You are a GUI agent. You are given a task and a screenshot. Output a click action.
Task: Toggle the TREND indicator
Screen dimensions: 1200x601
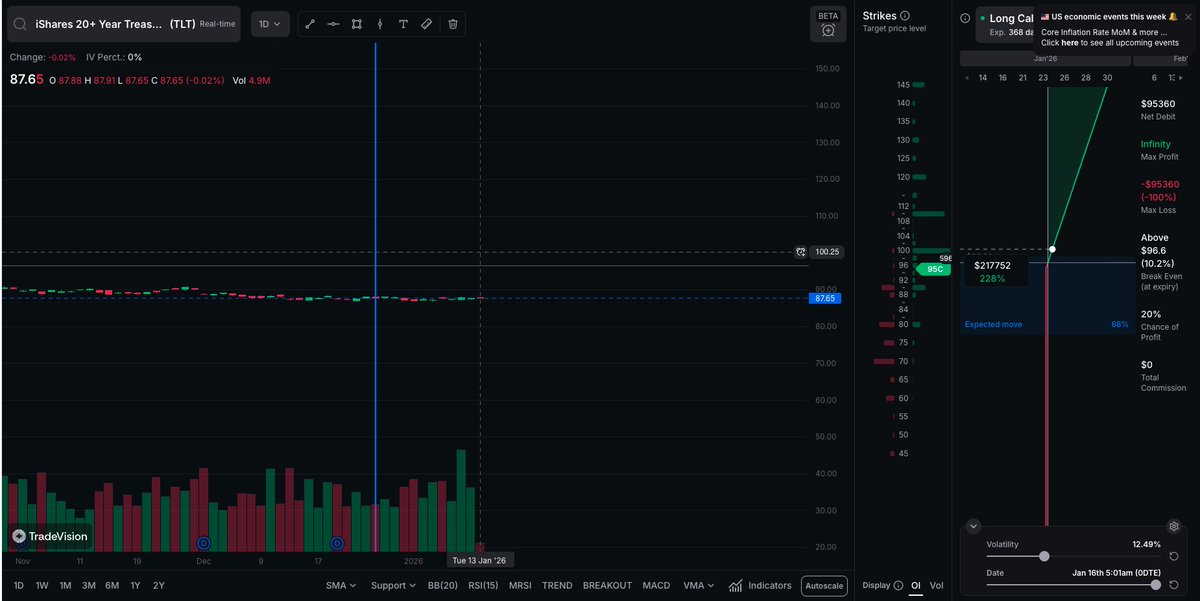(557, 586)
